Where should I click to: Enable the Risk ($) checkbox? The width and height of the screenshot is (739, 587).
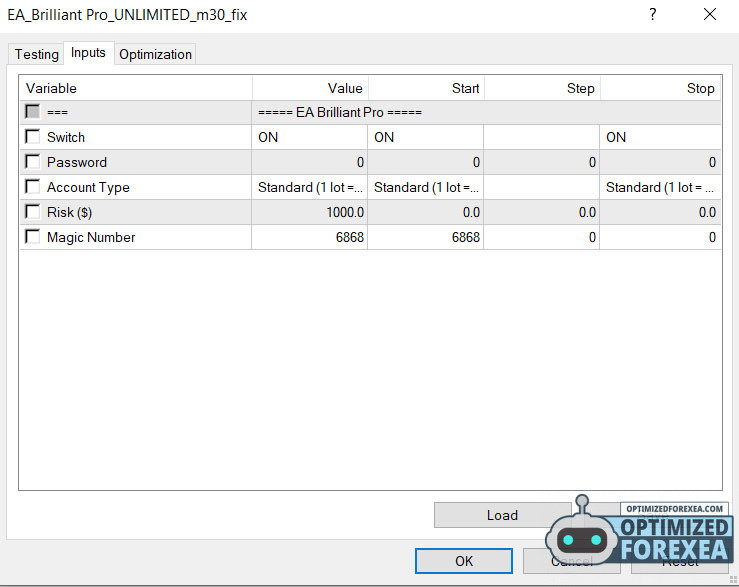33,212
